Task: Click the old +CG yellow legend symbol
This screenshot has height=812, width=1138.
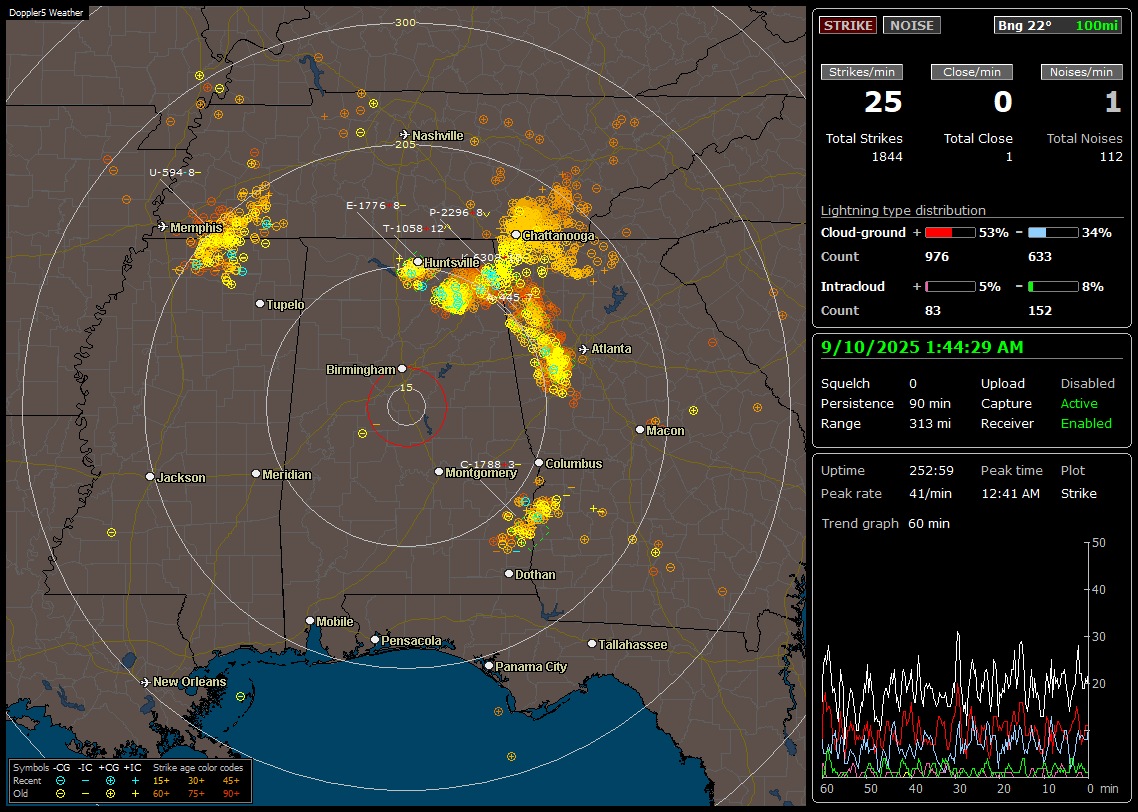Action: (110, 794)
